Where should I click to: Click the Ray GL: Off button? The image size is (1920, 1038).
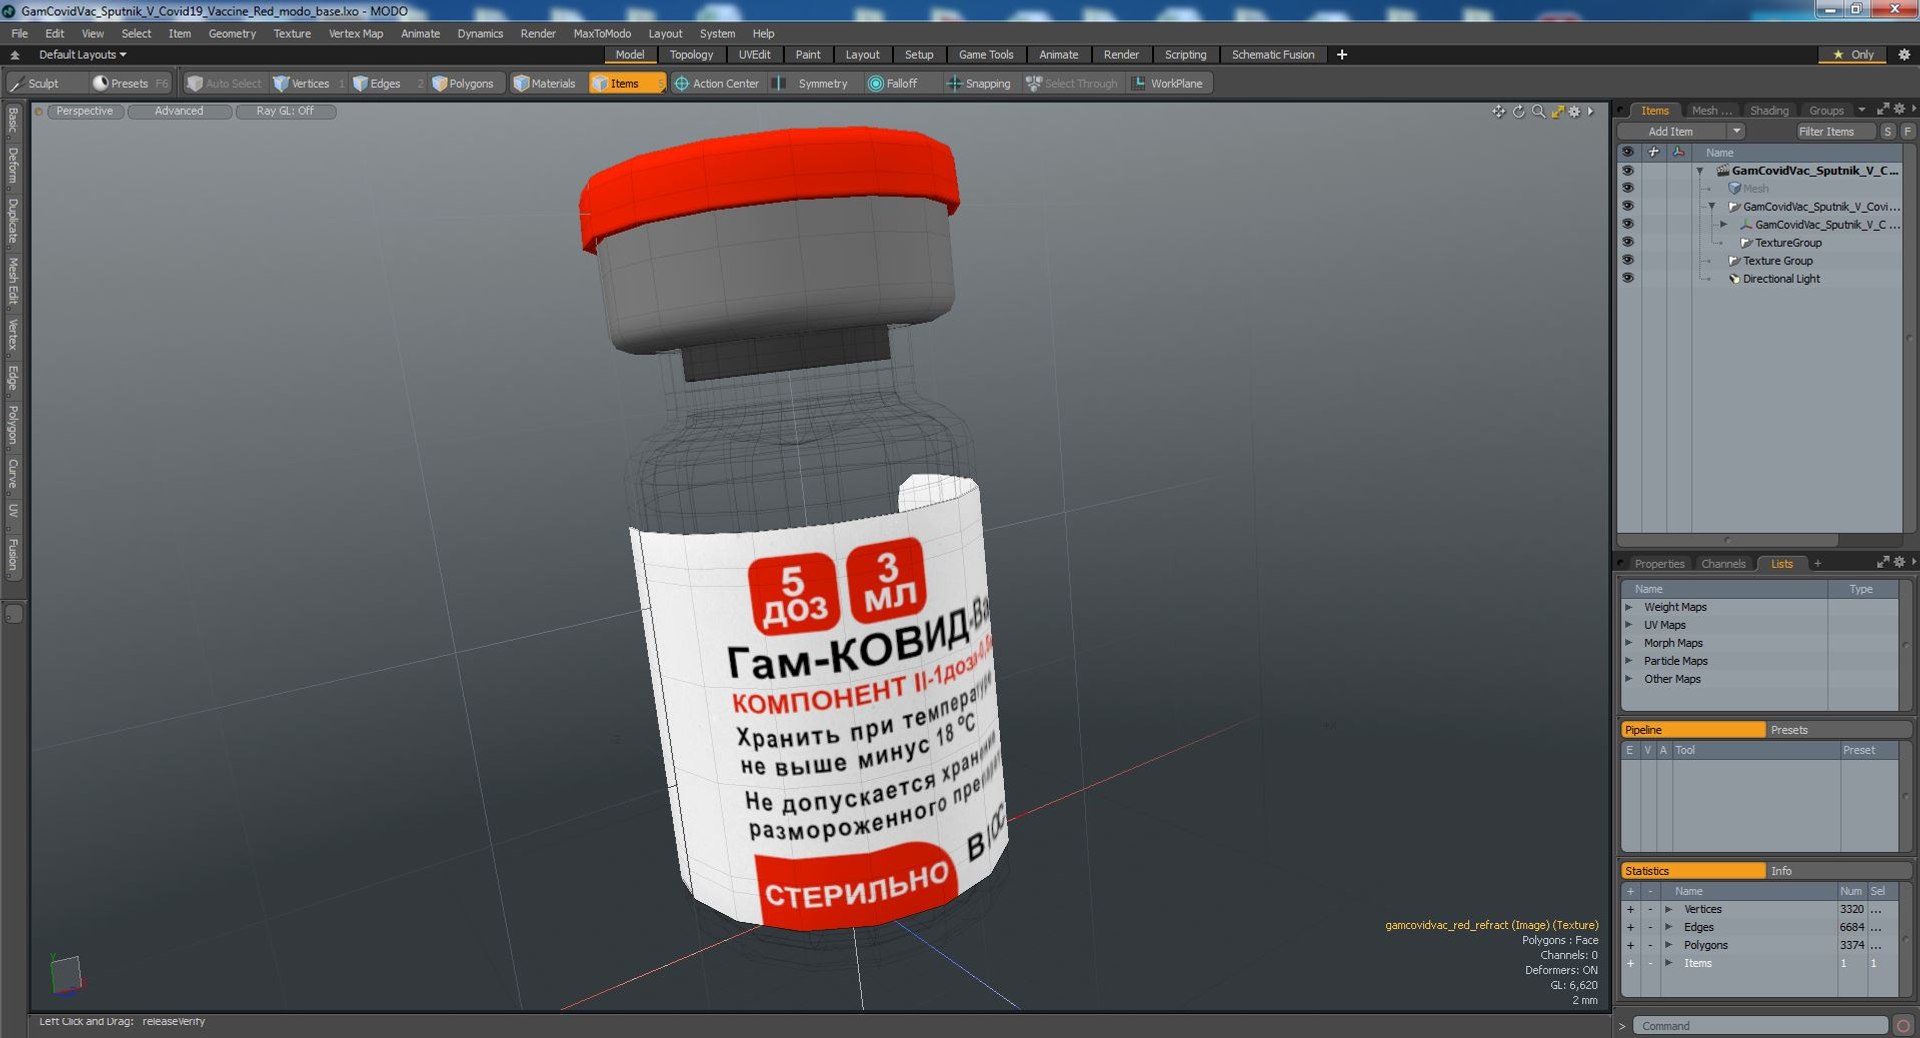285,111
